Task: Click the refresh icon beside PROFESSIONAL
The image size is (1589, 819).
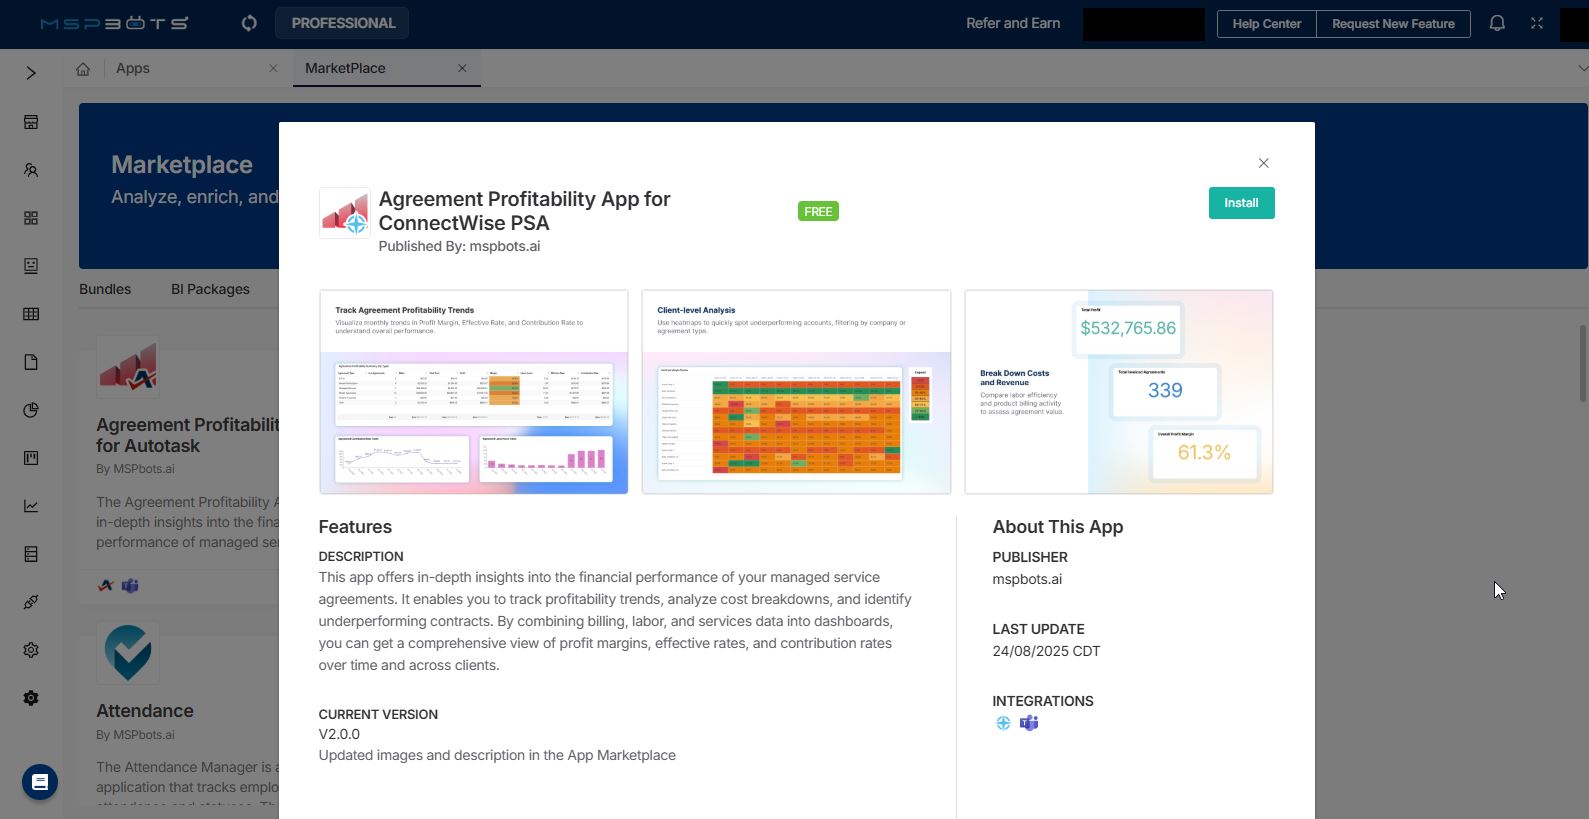Action: point(249,23)
